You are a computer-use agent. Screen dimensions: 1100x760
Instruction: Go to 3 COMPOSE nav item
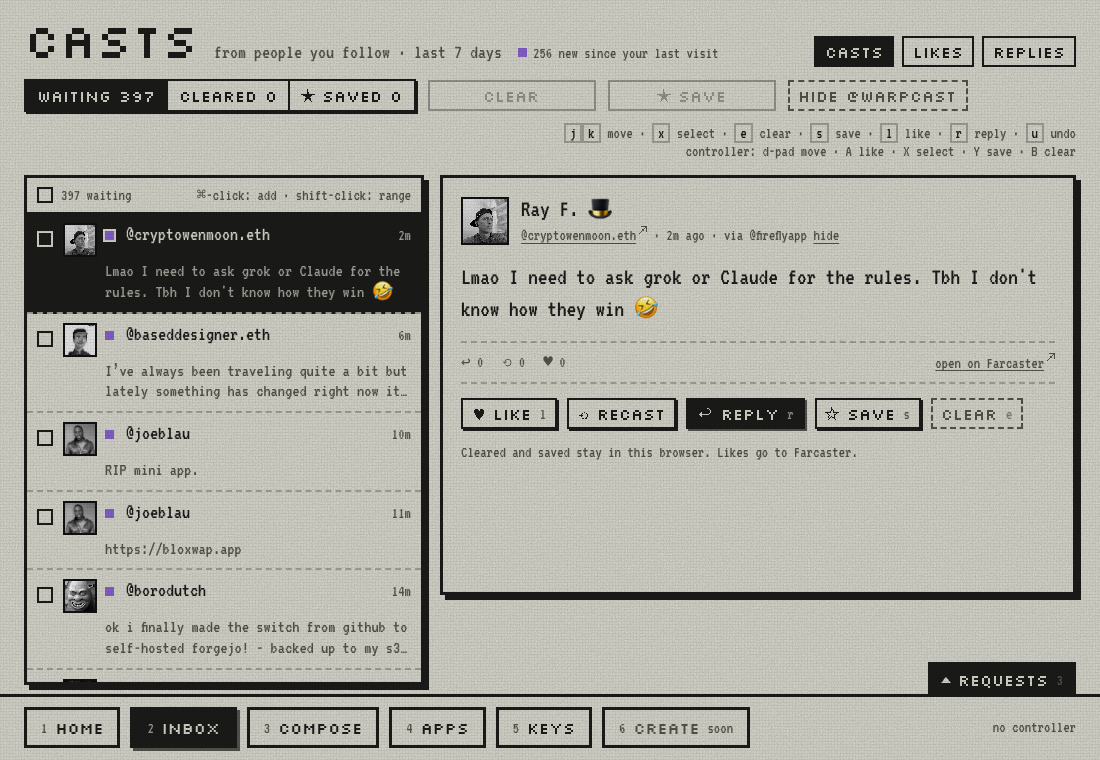click(313, 728)
